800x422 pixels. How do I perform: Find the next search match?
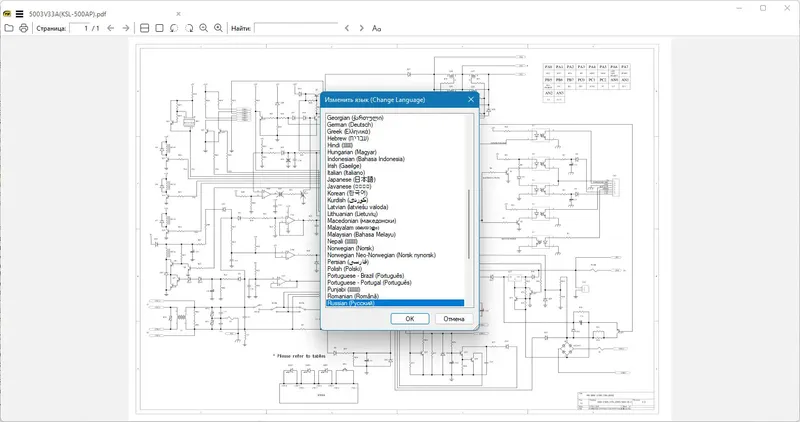tap(361, 28)
